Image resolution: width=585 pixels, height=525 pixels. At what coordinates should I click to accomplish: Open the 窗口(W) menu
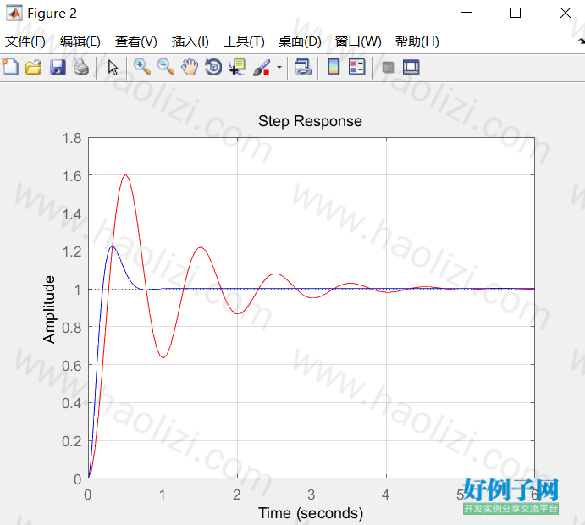click(x=358, y=41)
